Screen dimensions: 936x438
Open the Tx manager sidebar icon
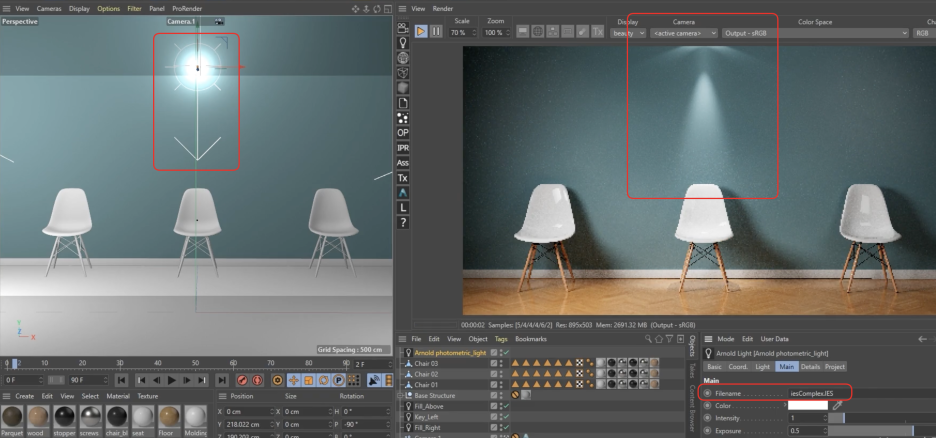click(x=403, y=178)
